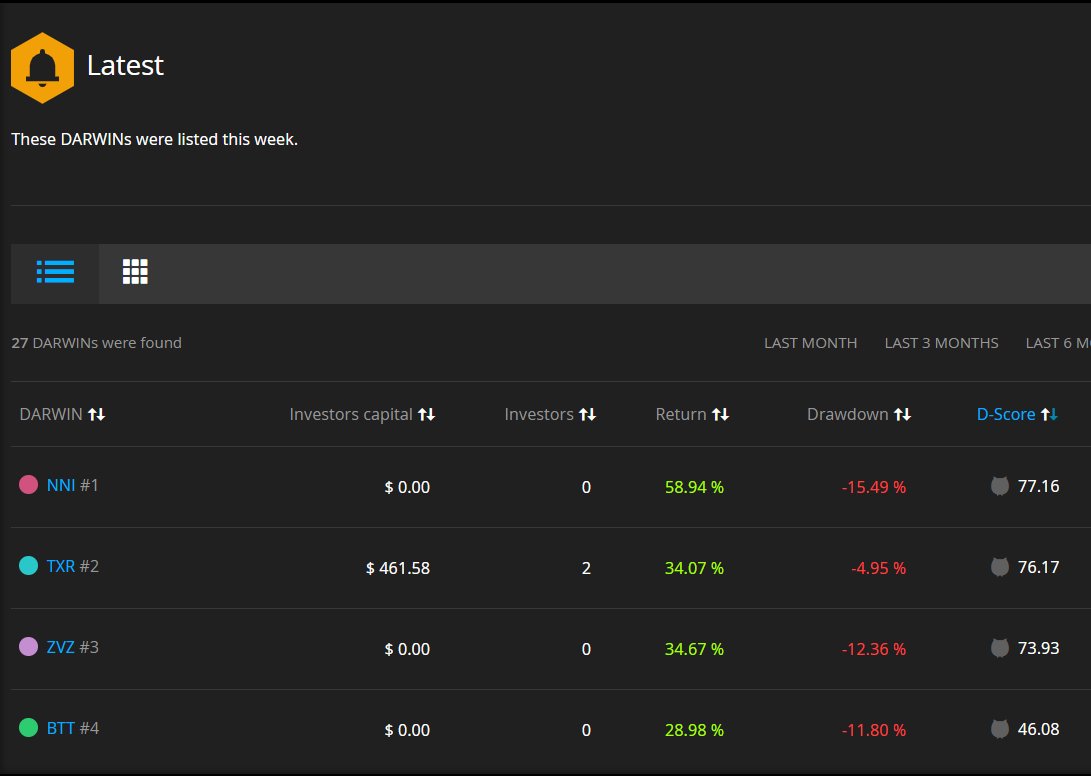
Task: Click the 27 DARWINs were found text
Action: point(97,343)
